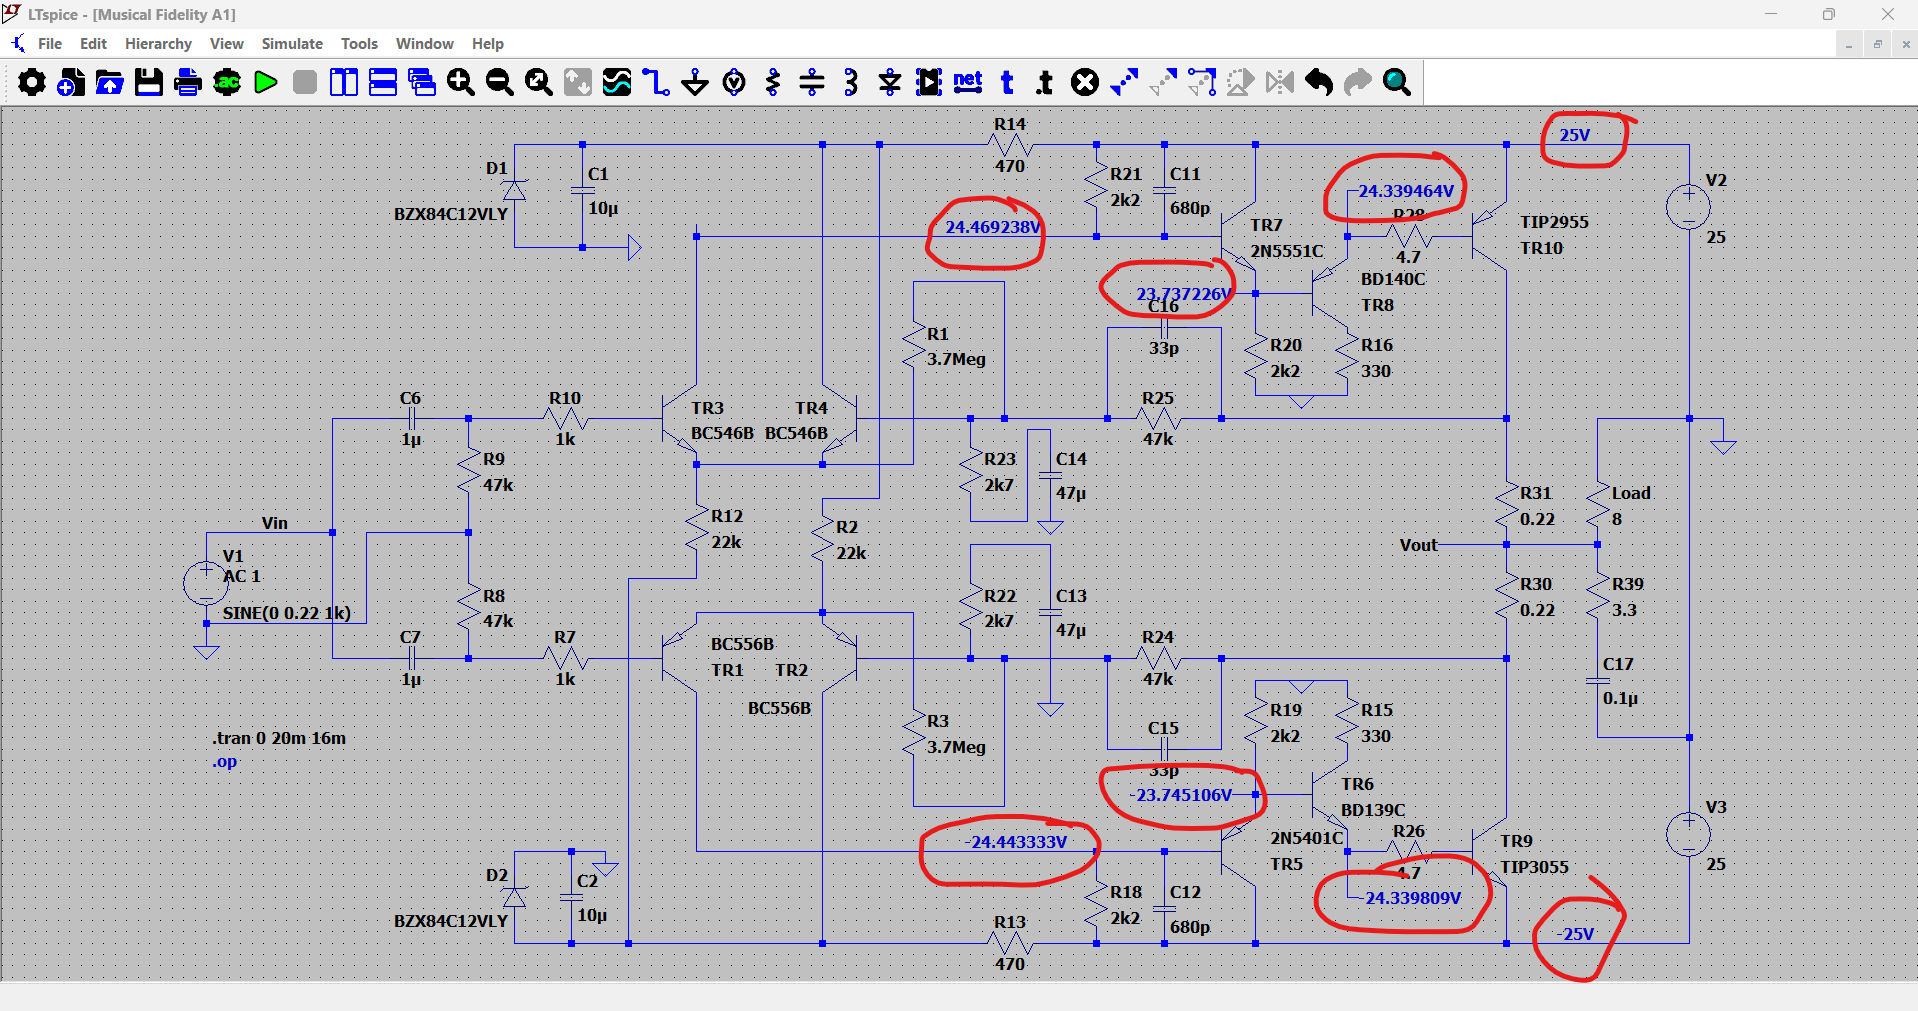The image size is (1918, 1011).
Task: Open the Window menu
Action: (x=425, y=44)
